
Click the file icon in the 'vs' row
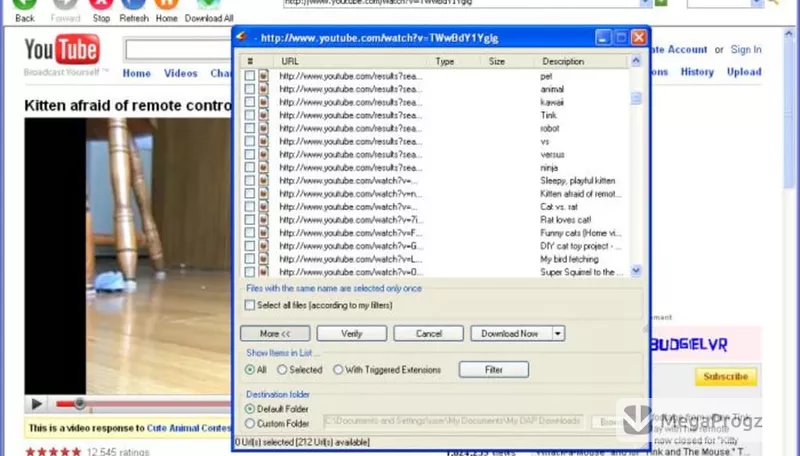263,141
